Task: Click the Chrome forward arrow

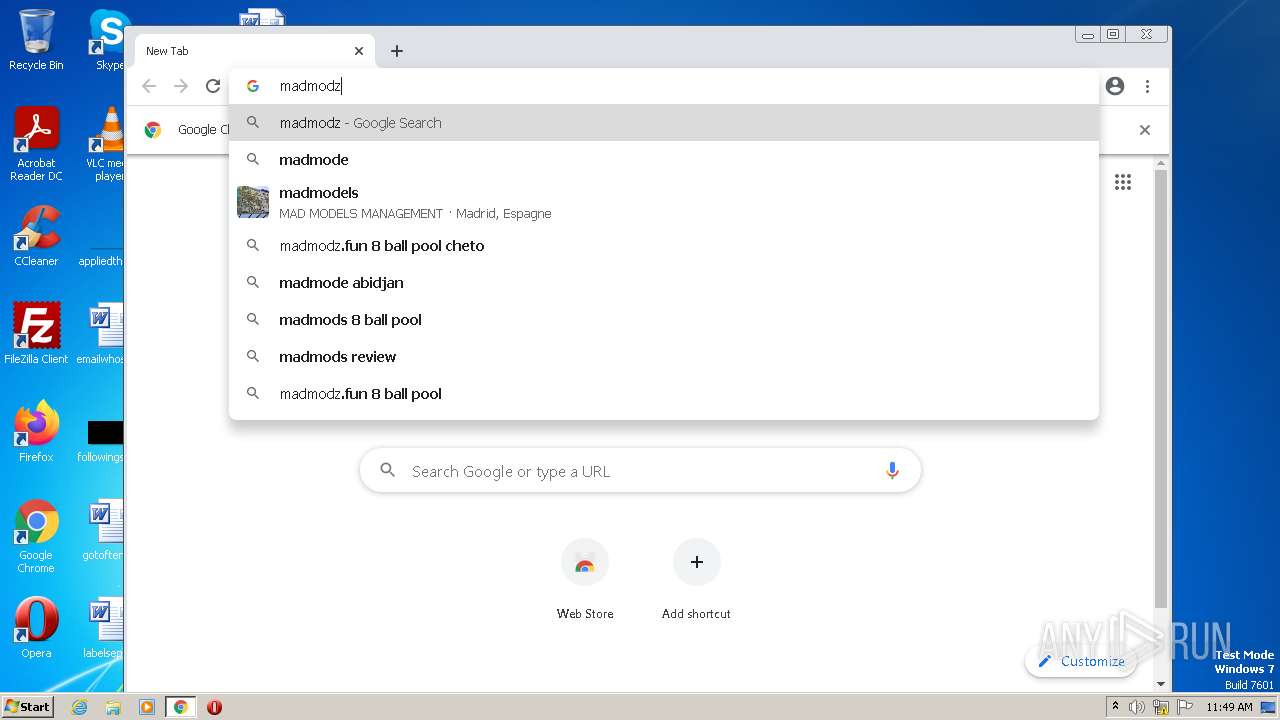Action: coord(181,86)
